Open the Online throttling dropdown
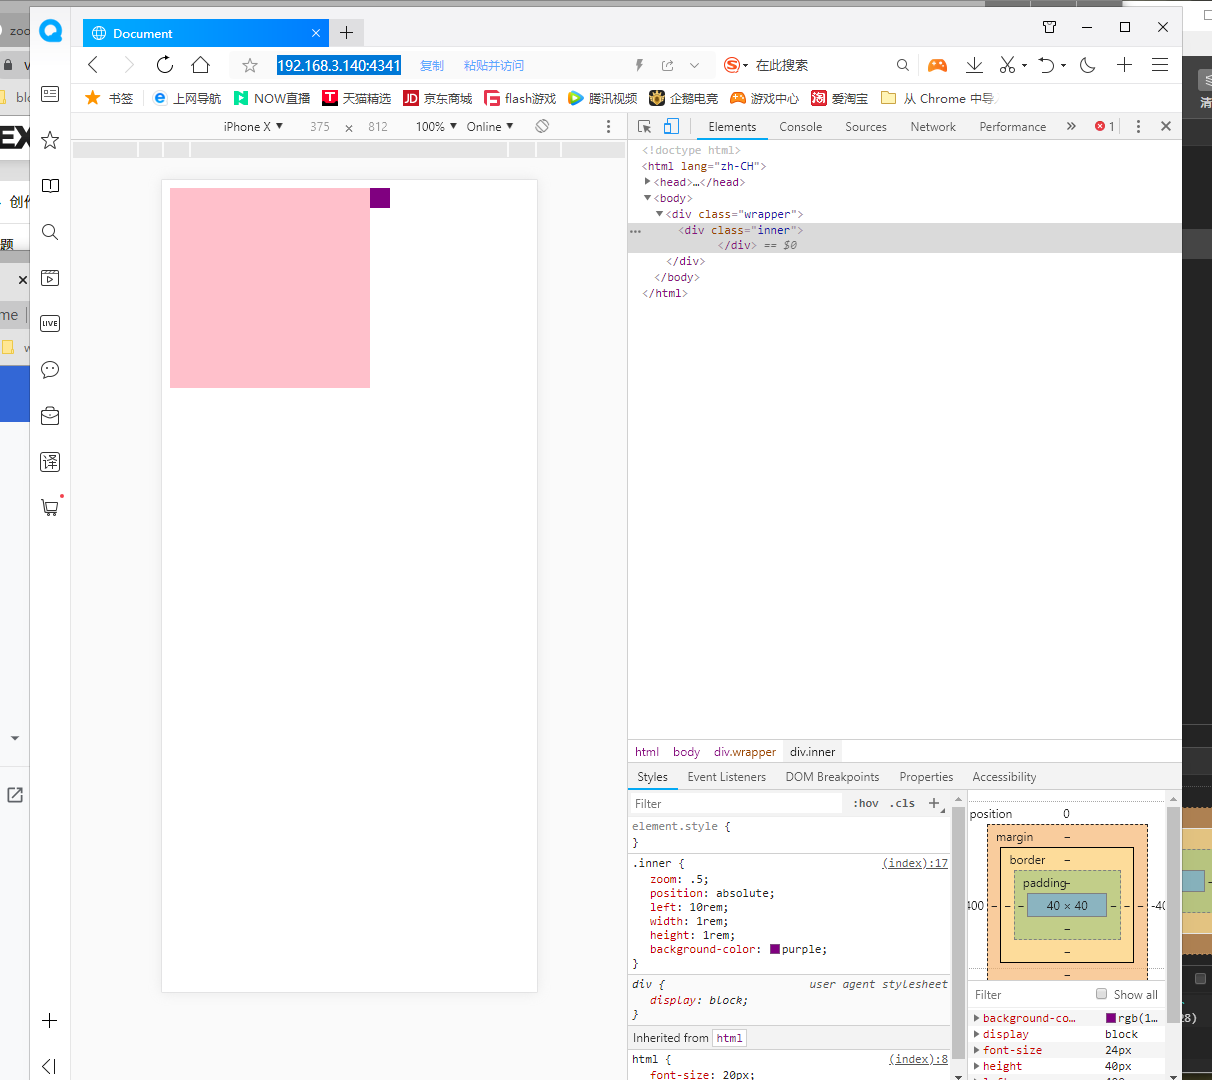Image resolution: width=1212 pixels, height=1080 pixels. (x=490, y=127)
